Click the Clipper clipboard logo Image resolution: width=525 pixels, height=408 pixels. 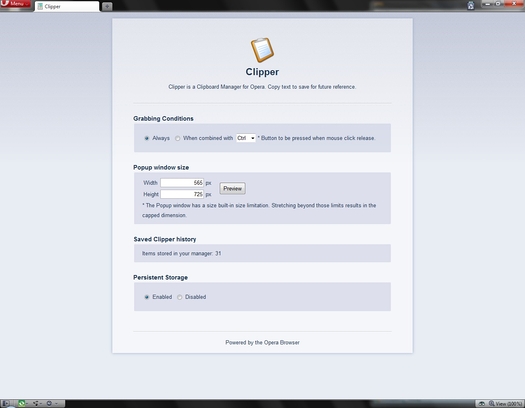(x=262, y=50)
